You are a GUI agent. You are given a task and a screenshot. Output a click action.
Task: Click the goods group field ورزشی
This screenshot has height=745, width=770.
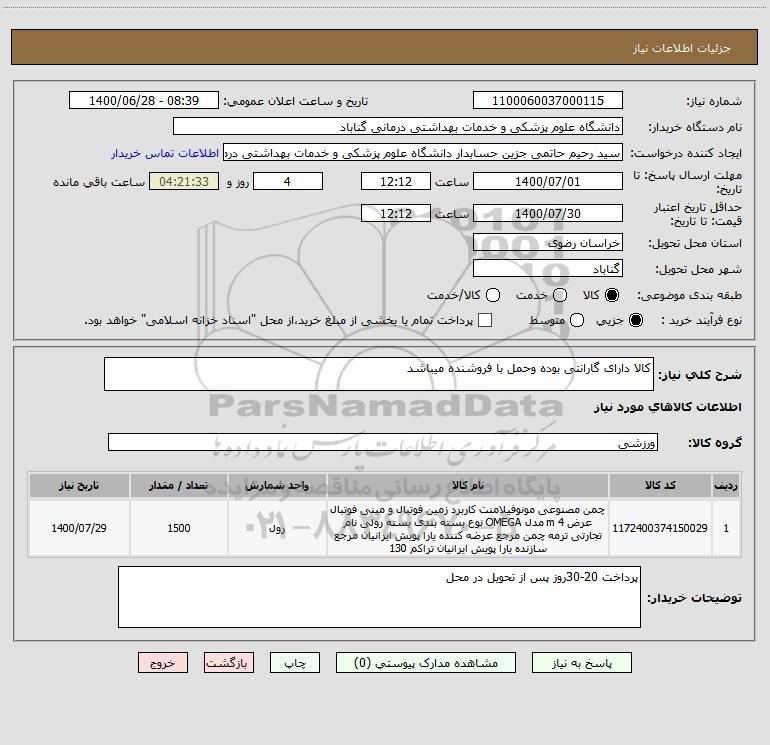click(x=383, y=442)
